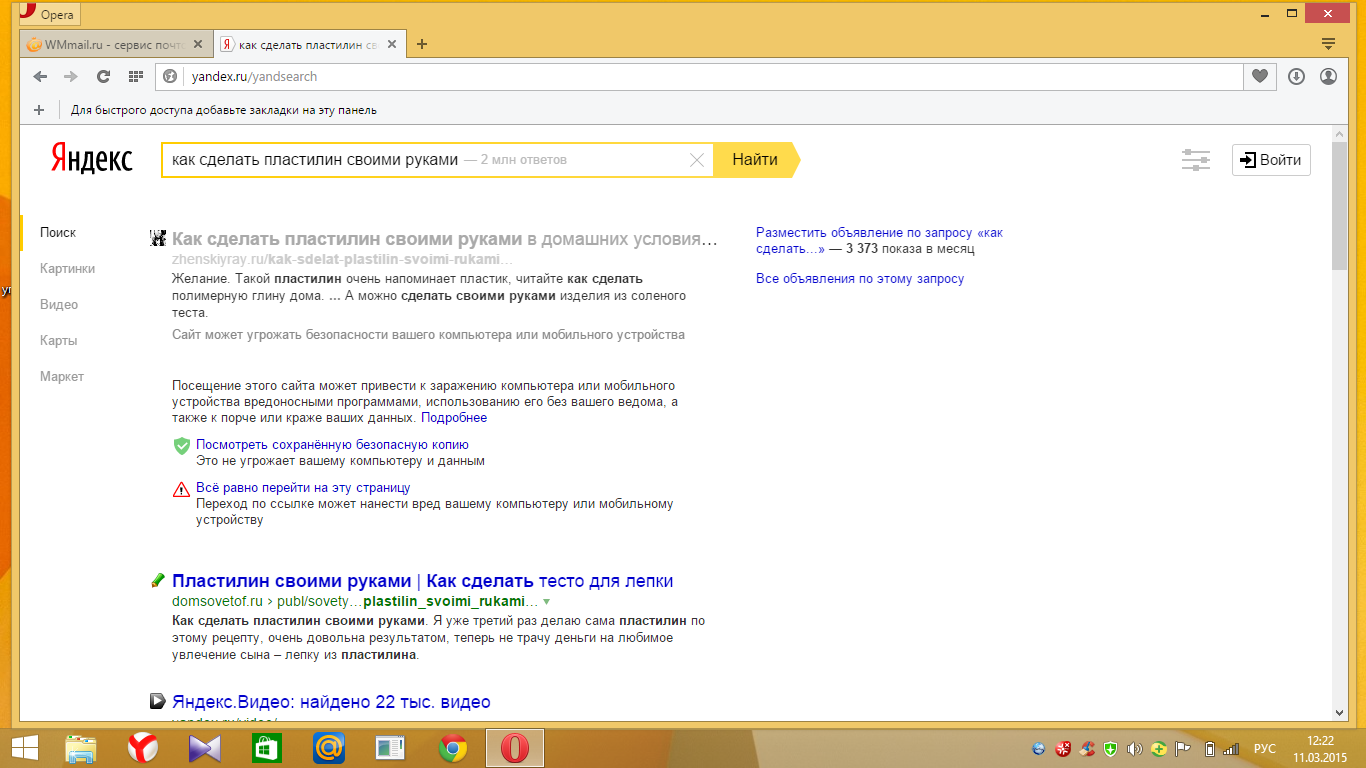The height and width of the screenshot is (768, 1366).
Task: Close the WMmail.ru tab
Action: [197, 45]
